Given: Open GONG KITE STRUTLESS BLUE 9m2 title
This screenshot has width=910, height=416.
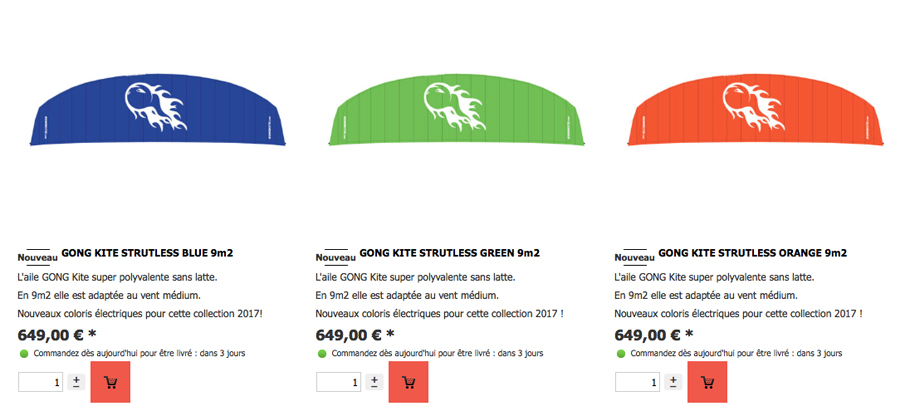Looking at the screenshot, I should [x=147, y=253].
